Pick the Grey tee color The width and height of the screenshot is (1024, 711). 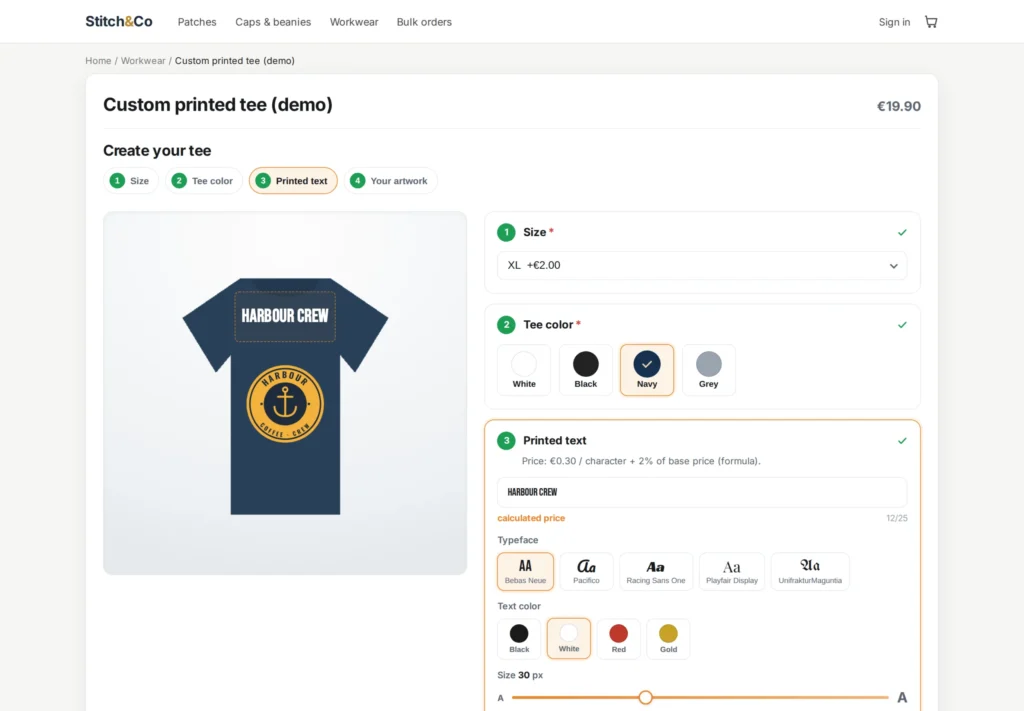click(709, 370)
